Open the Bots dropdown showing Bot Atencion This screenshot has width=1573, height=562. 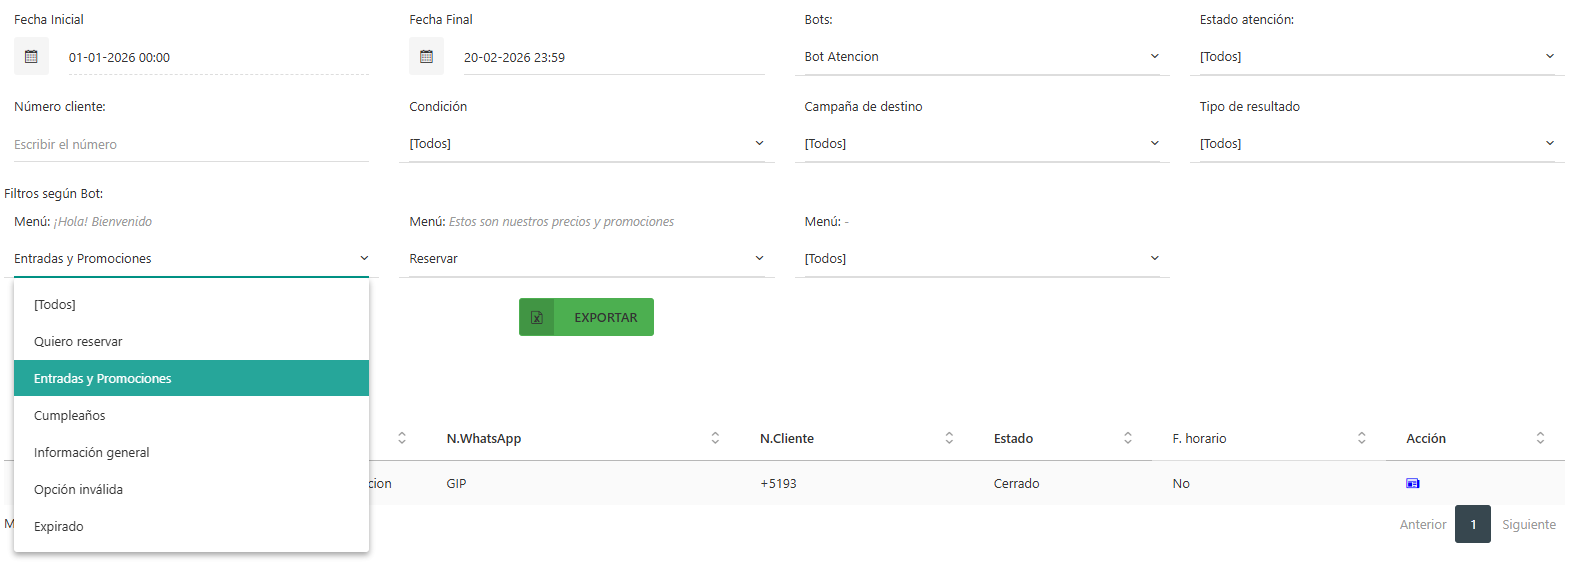pos(982,57)
